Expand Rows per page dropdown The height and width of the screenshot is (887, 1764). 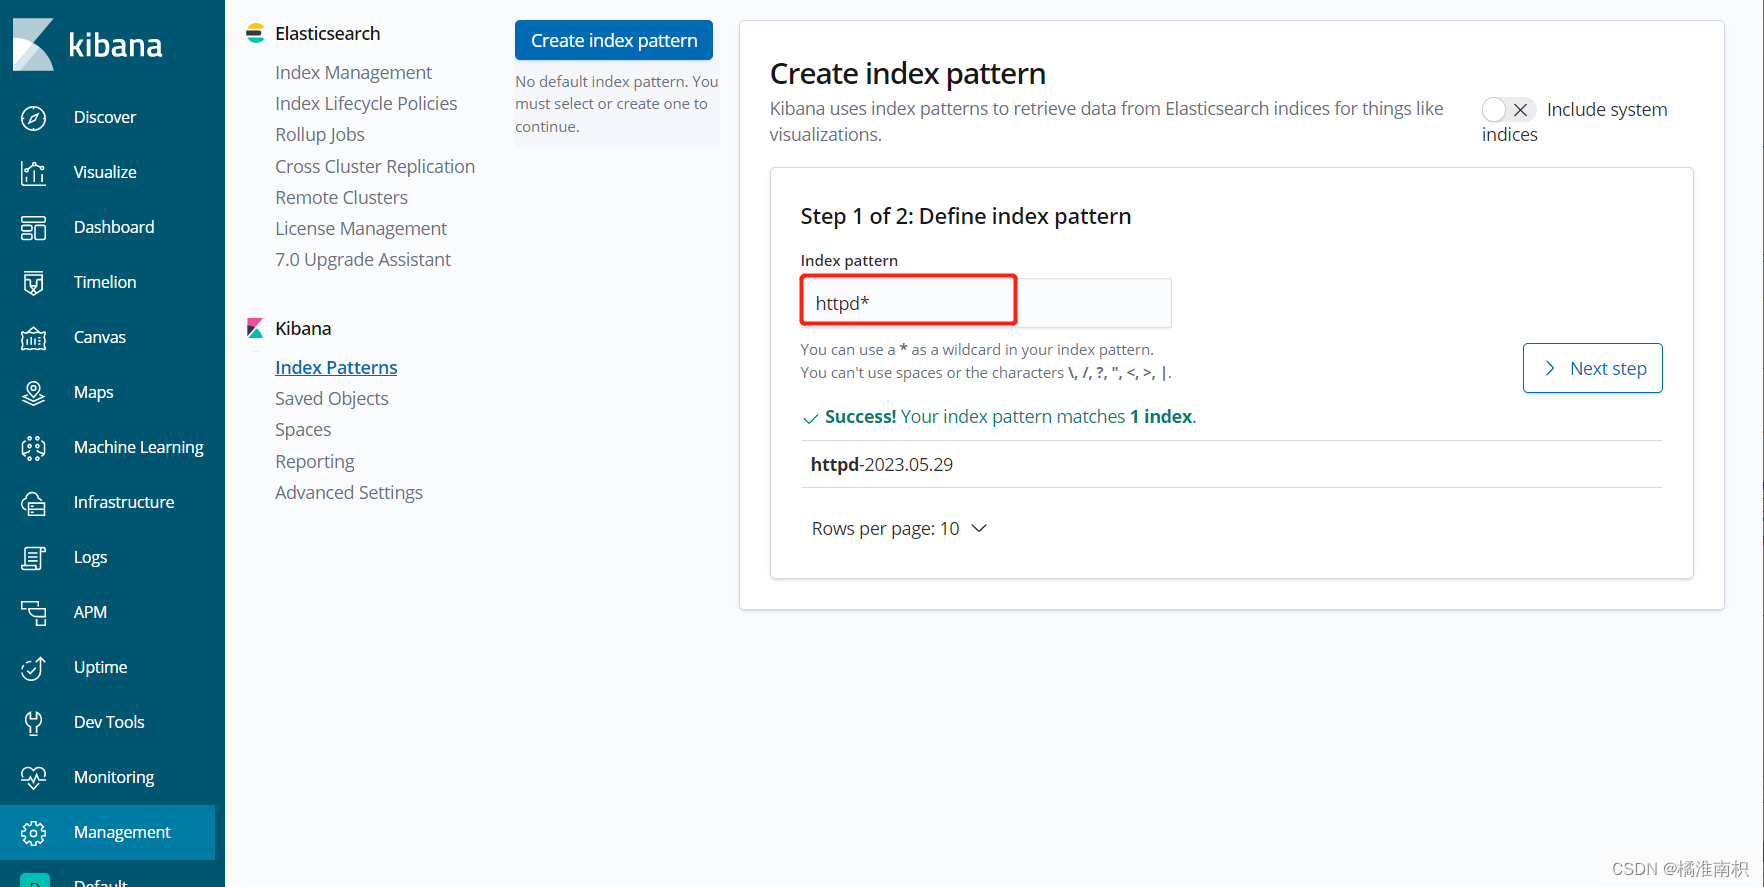coord(899,529)
